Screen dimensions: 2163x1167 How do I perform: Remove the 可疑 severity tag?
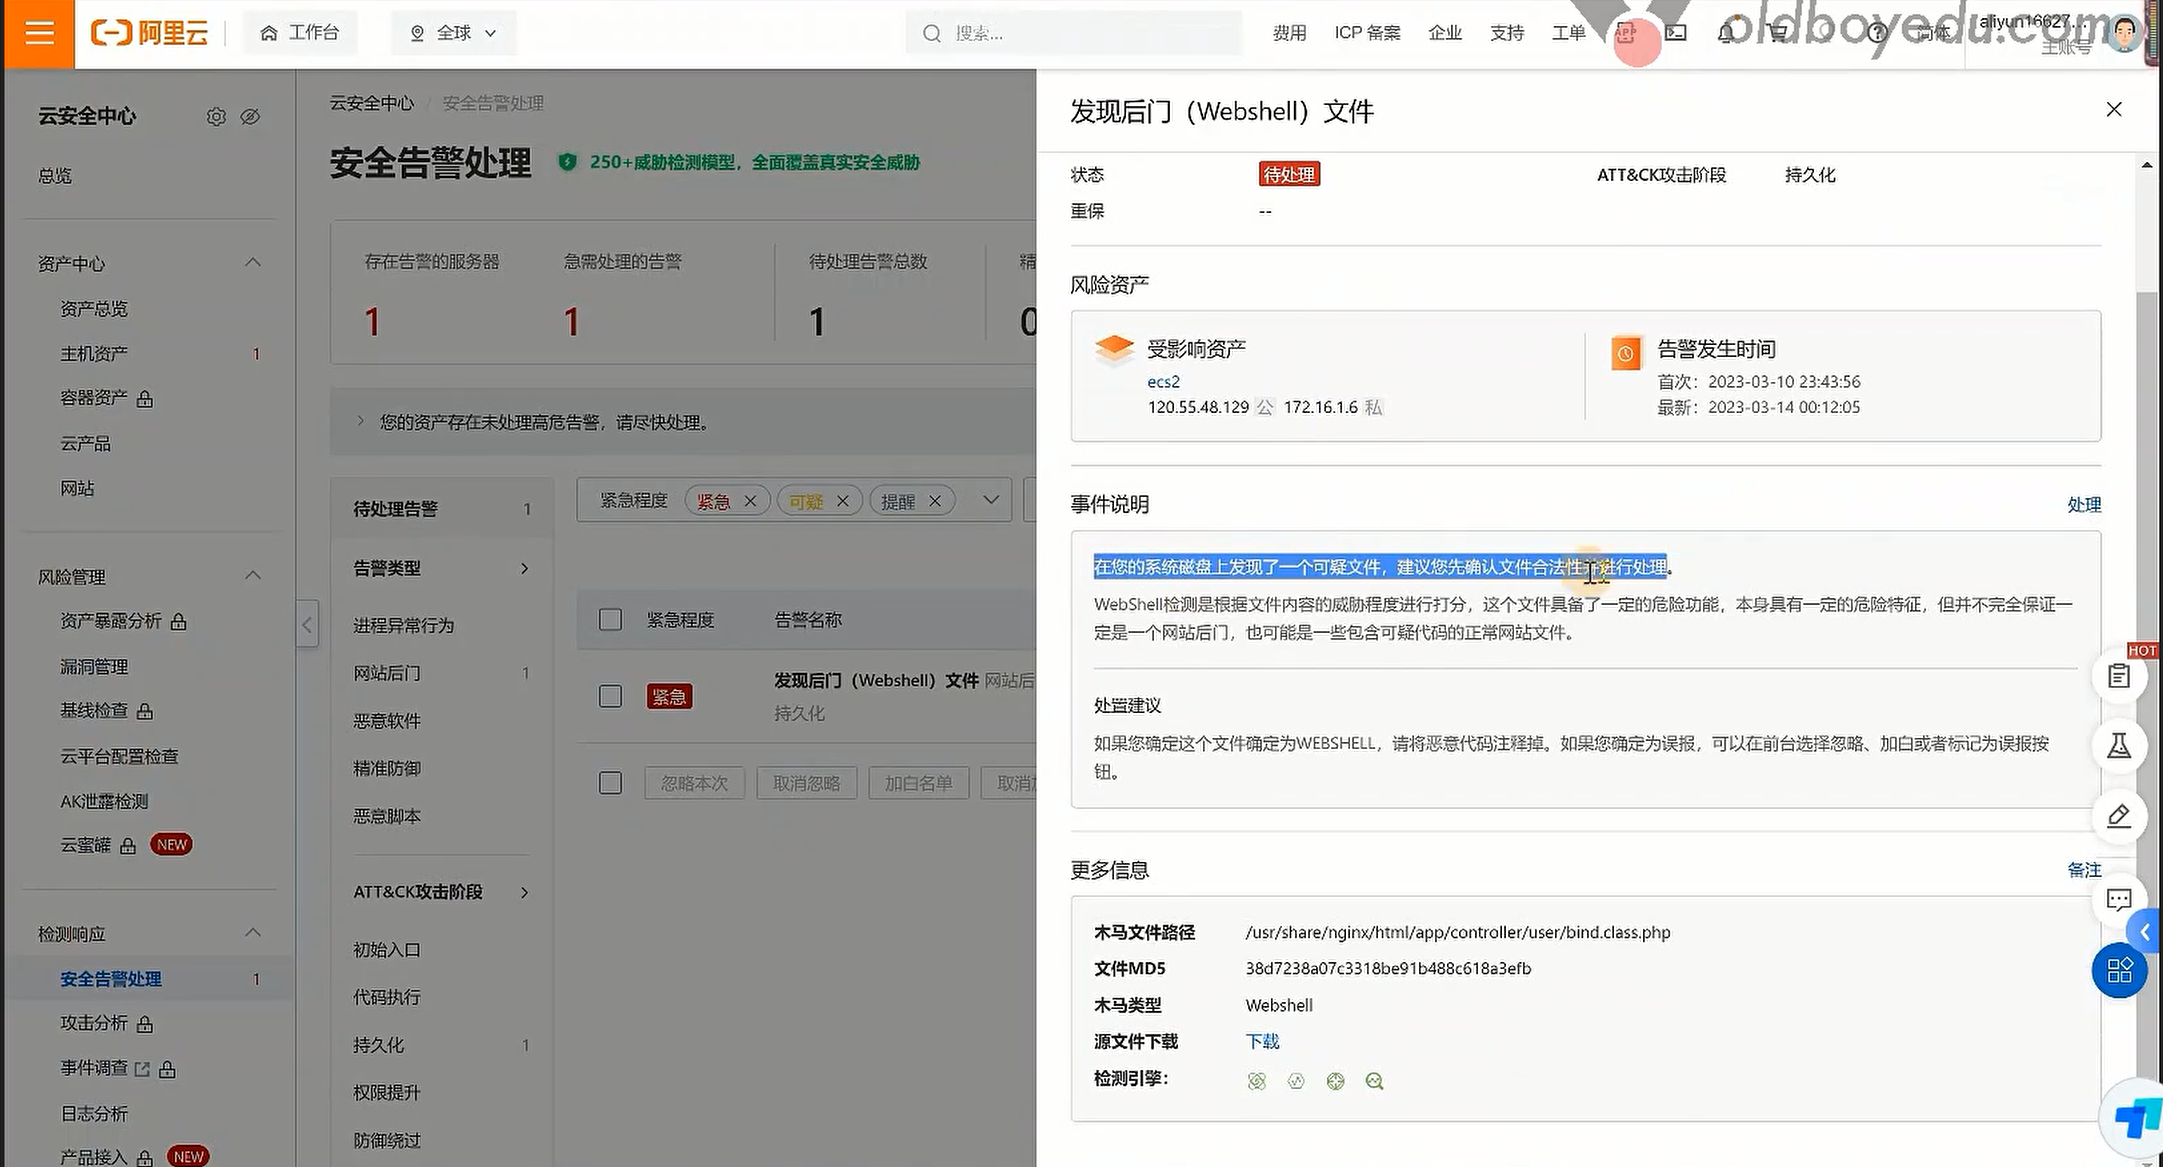(x=843, y=501)
